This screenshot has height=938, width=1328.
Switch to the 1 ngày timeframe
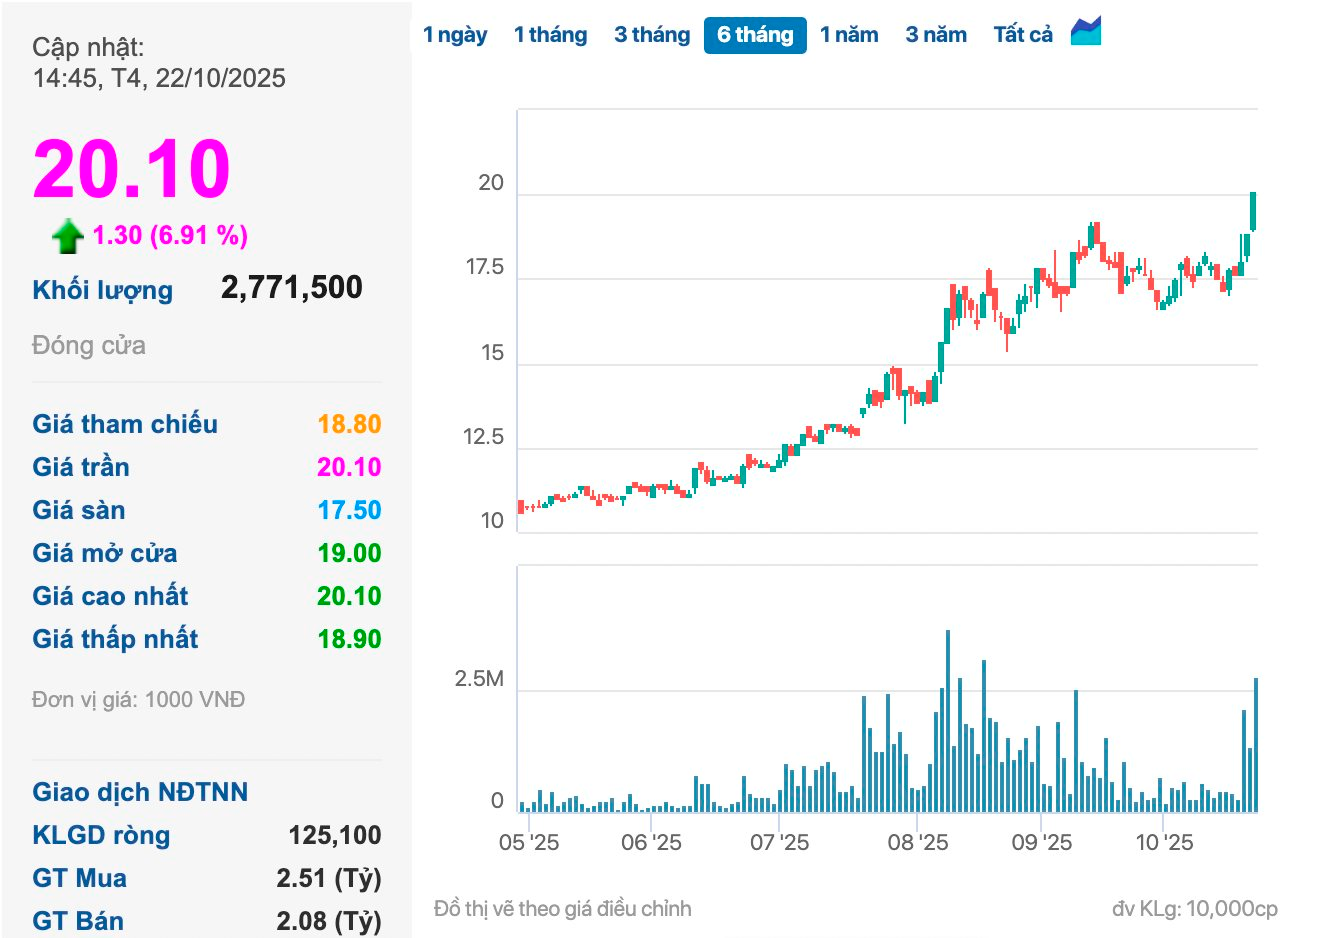click(x=454, y=35)
